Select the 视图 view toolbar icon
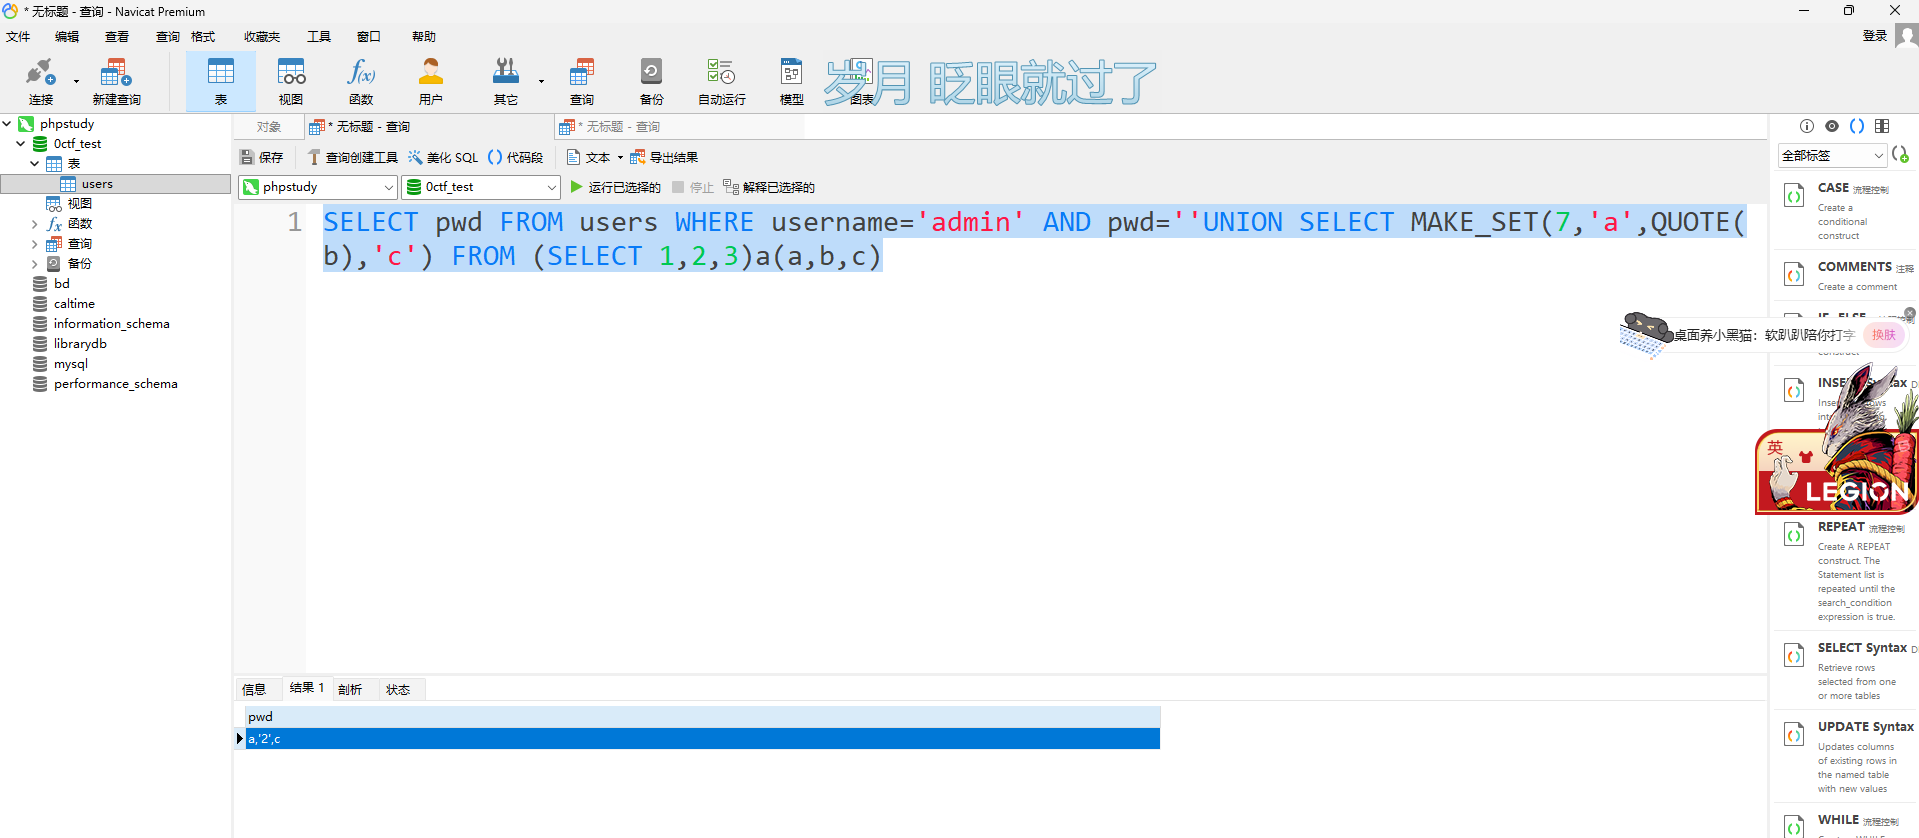The width and height of the screenshot is (1919, 838). click(291, 81)
